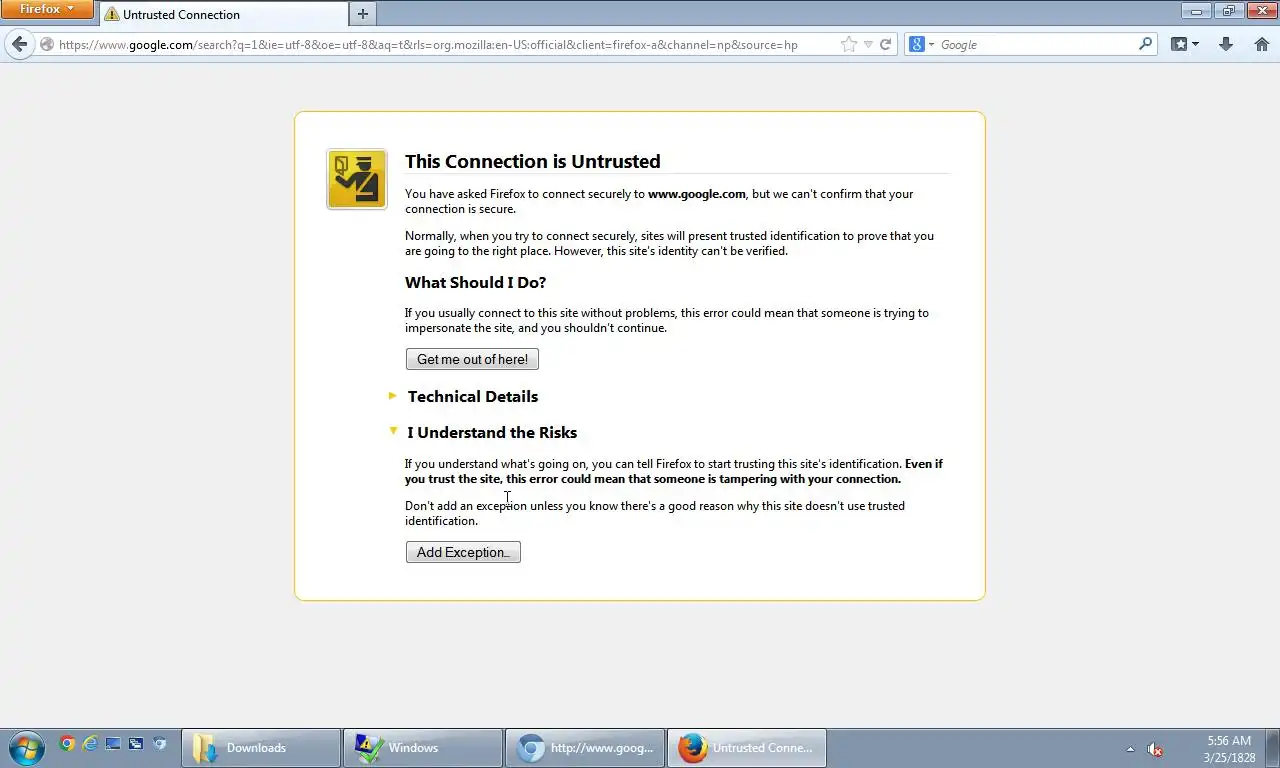1280x768 pixels.
Task: Open the orange Firefox menu button
Action: [47, 10]
